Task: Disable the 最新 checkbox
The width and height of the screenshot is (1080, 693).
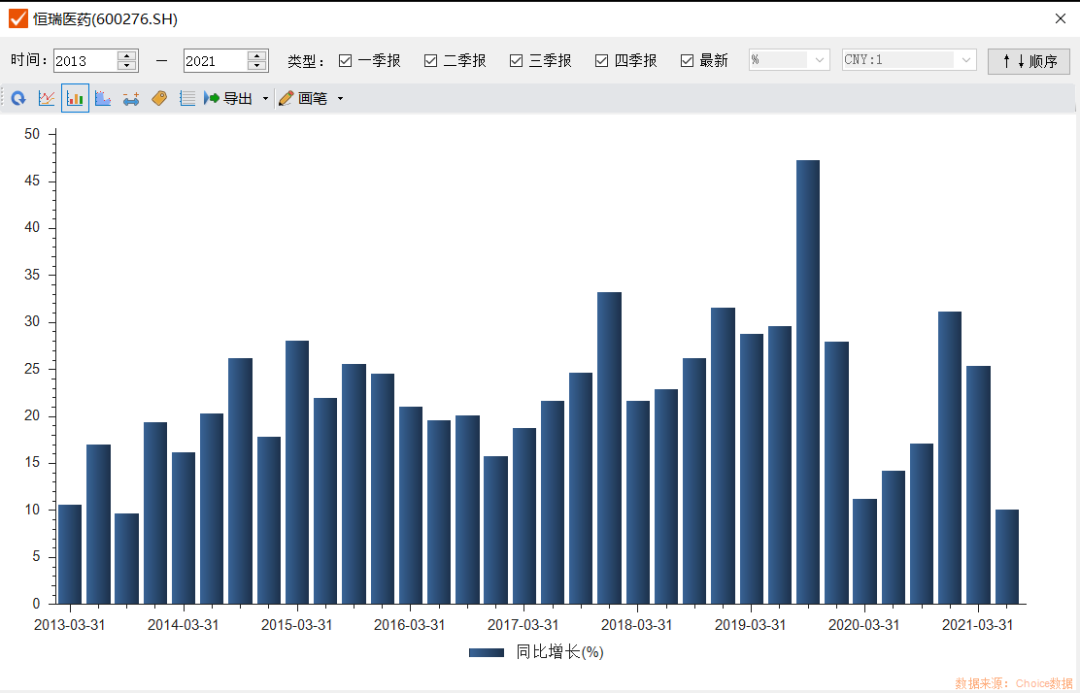Action: (x=687, y=61)
